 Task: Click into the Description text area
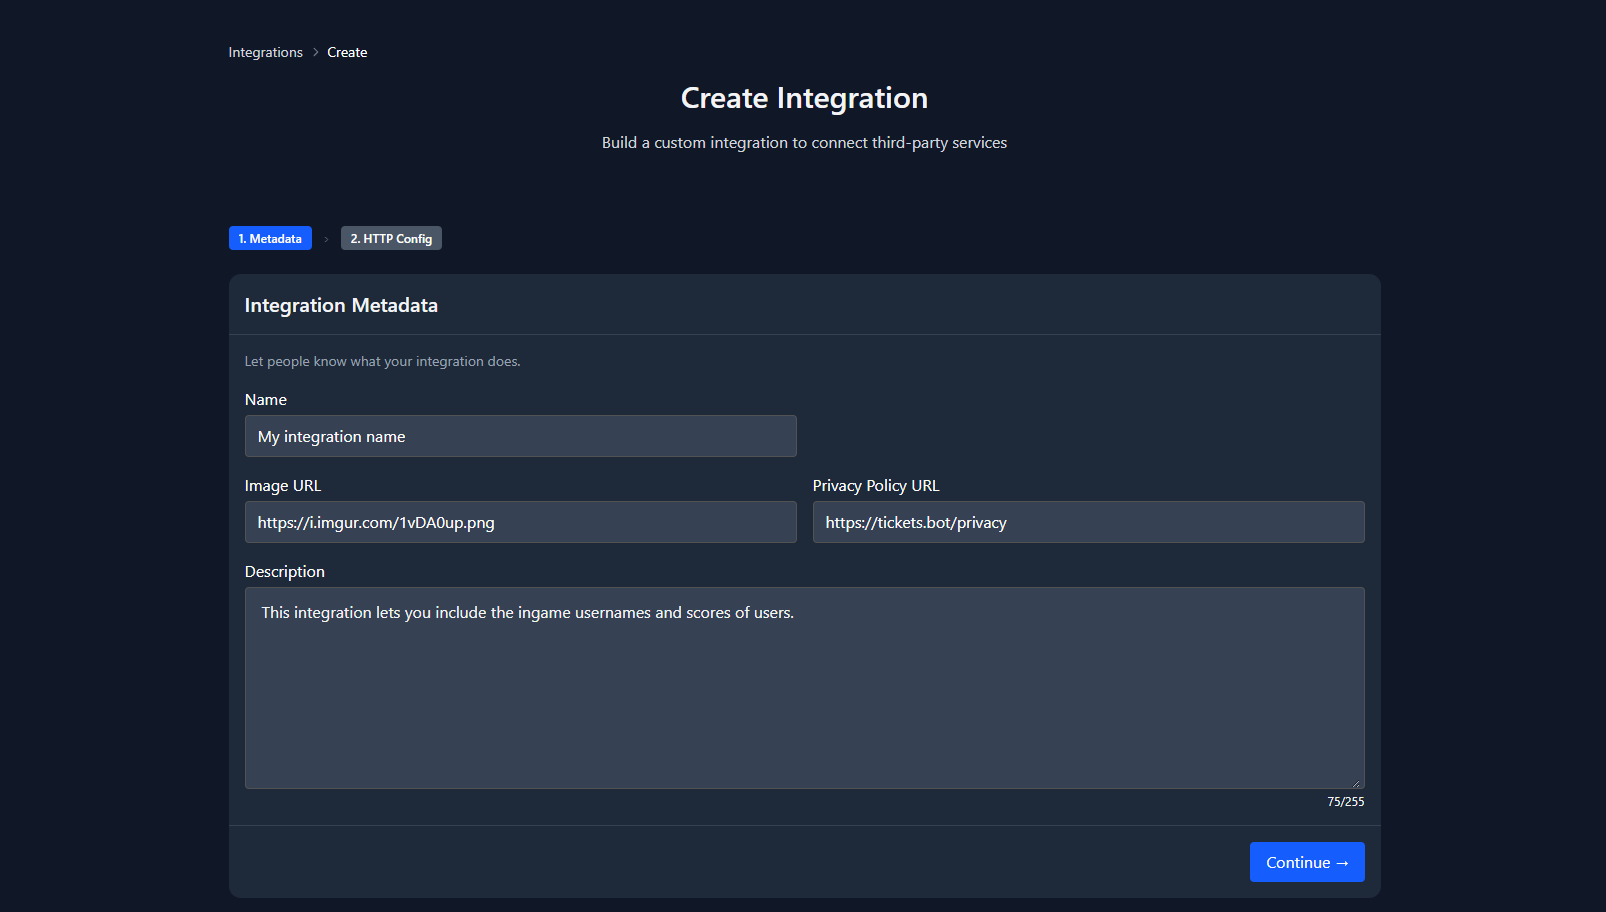(804, 688)
